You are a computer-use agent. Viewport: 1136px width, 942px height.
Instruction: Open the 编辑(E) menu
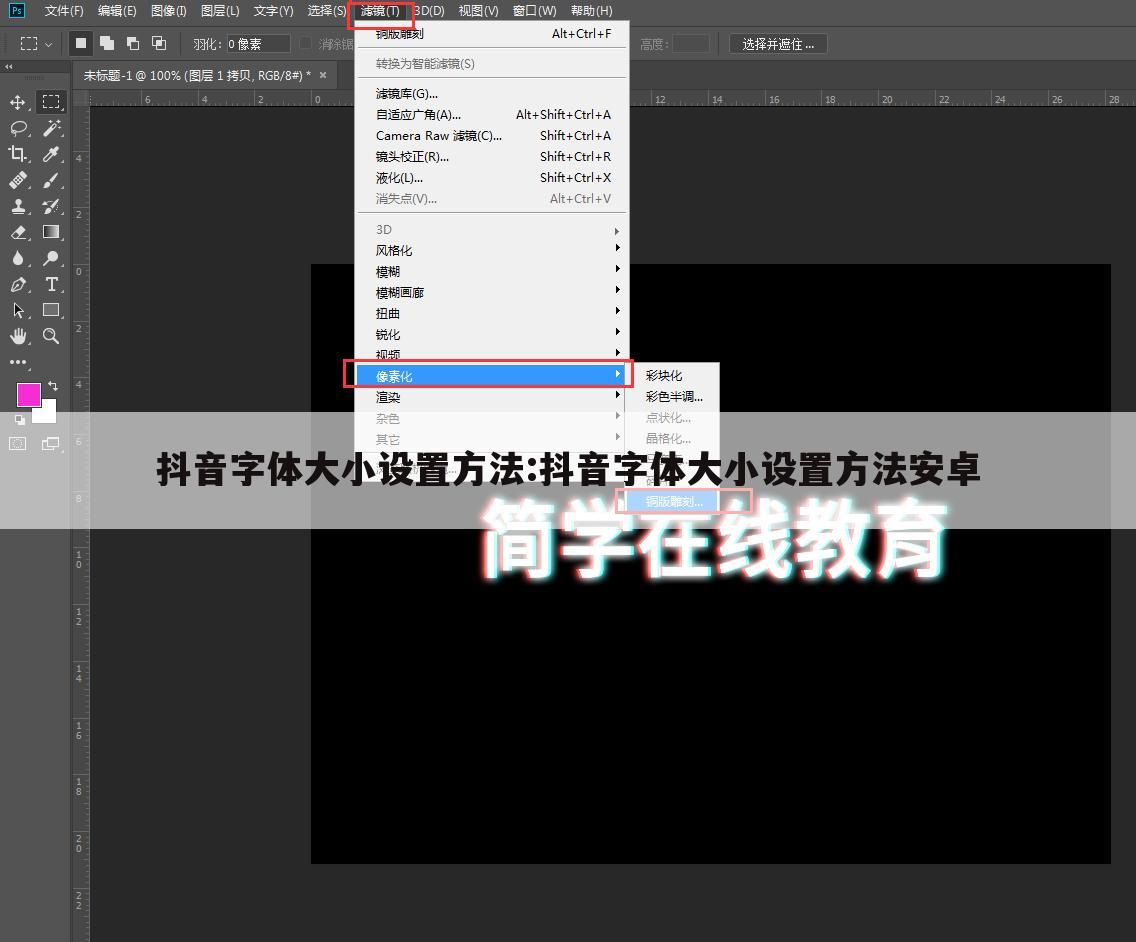[x=117, y=11]
